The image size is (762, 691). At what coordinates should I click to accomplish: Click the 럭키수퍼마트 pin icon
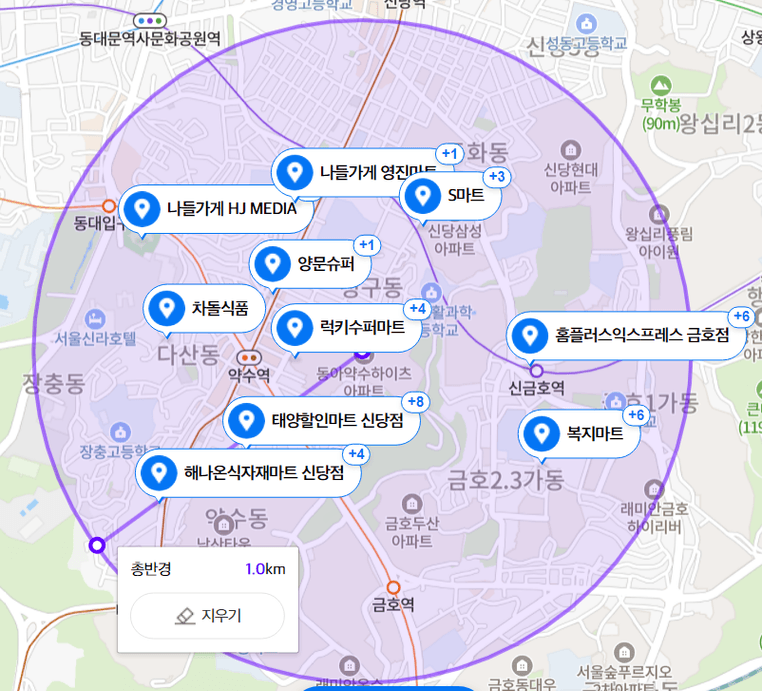[294, 328]
